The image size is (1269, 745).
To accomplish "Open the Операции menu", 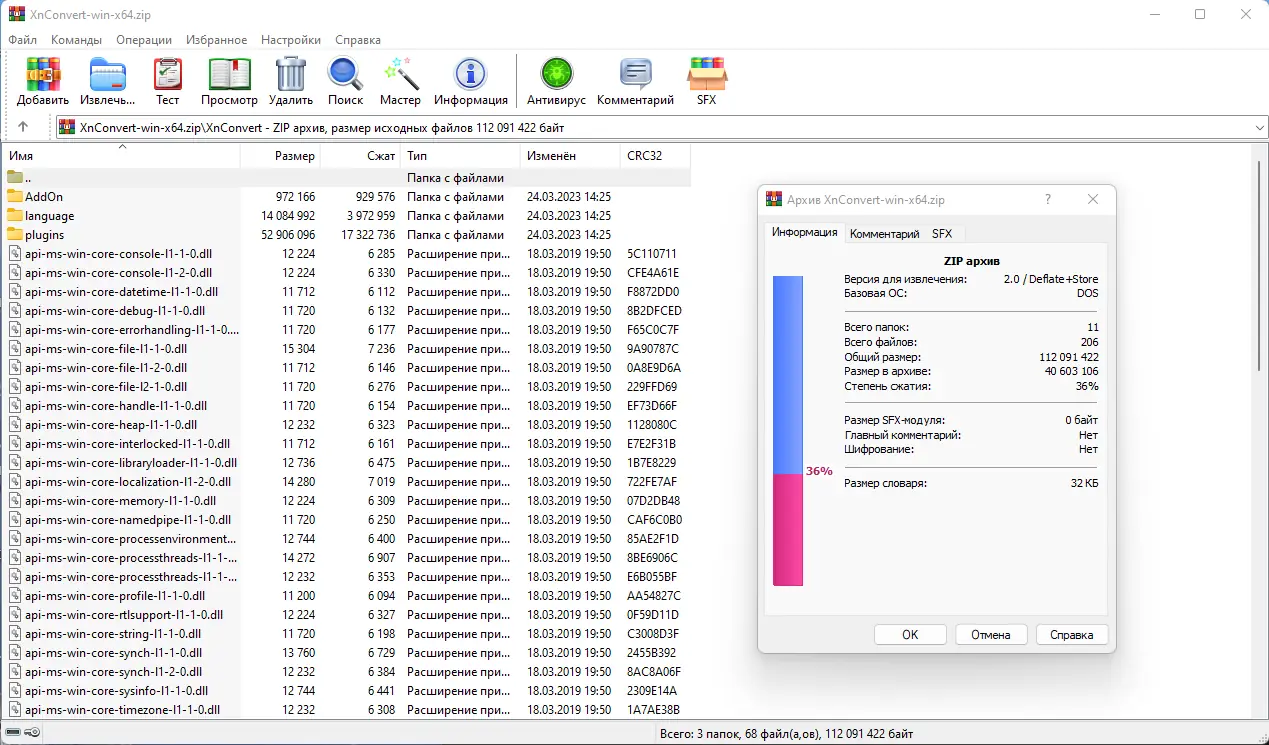I will (144, 40).
